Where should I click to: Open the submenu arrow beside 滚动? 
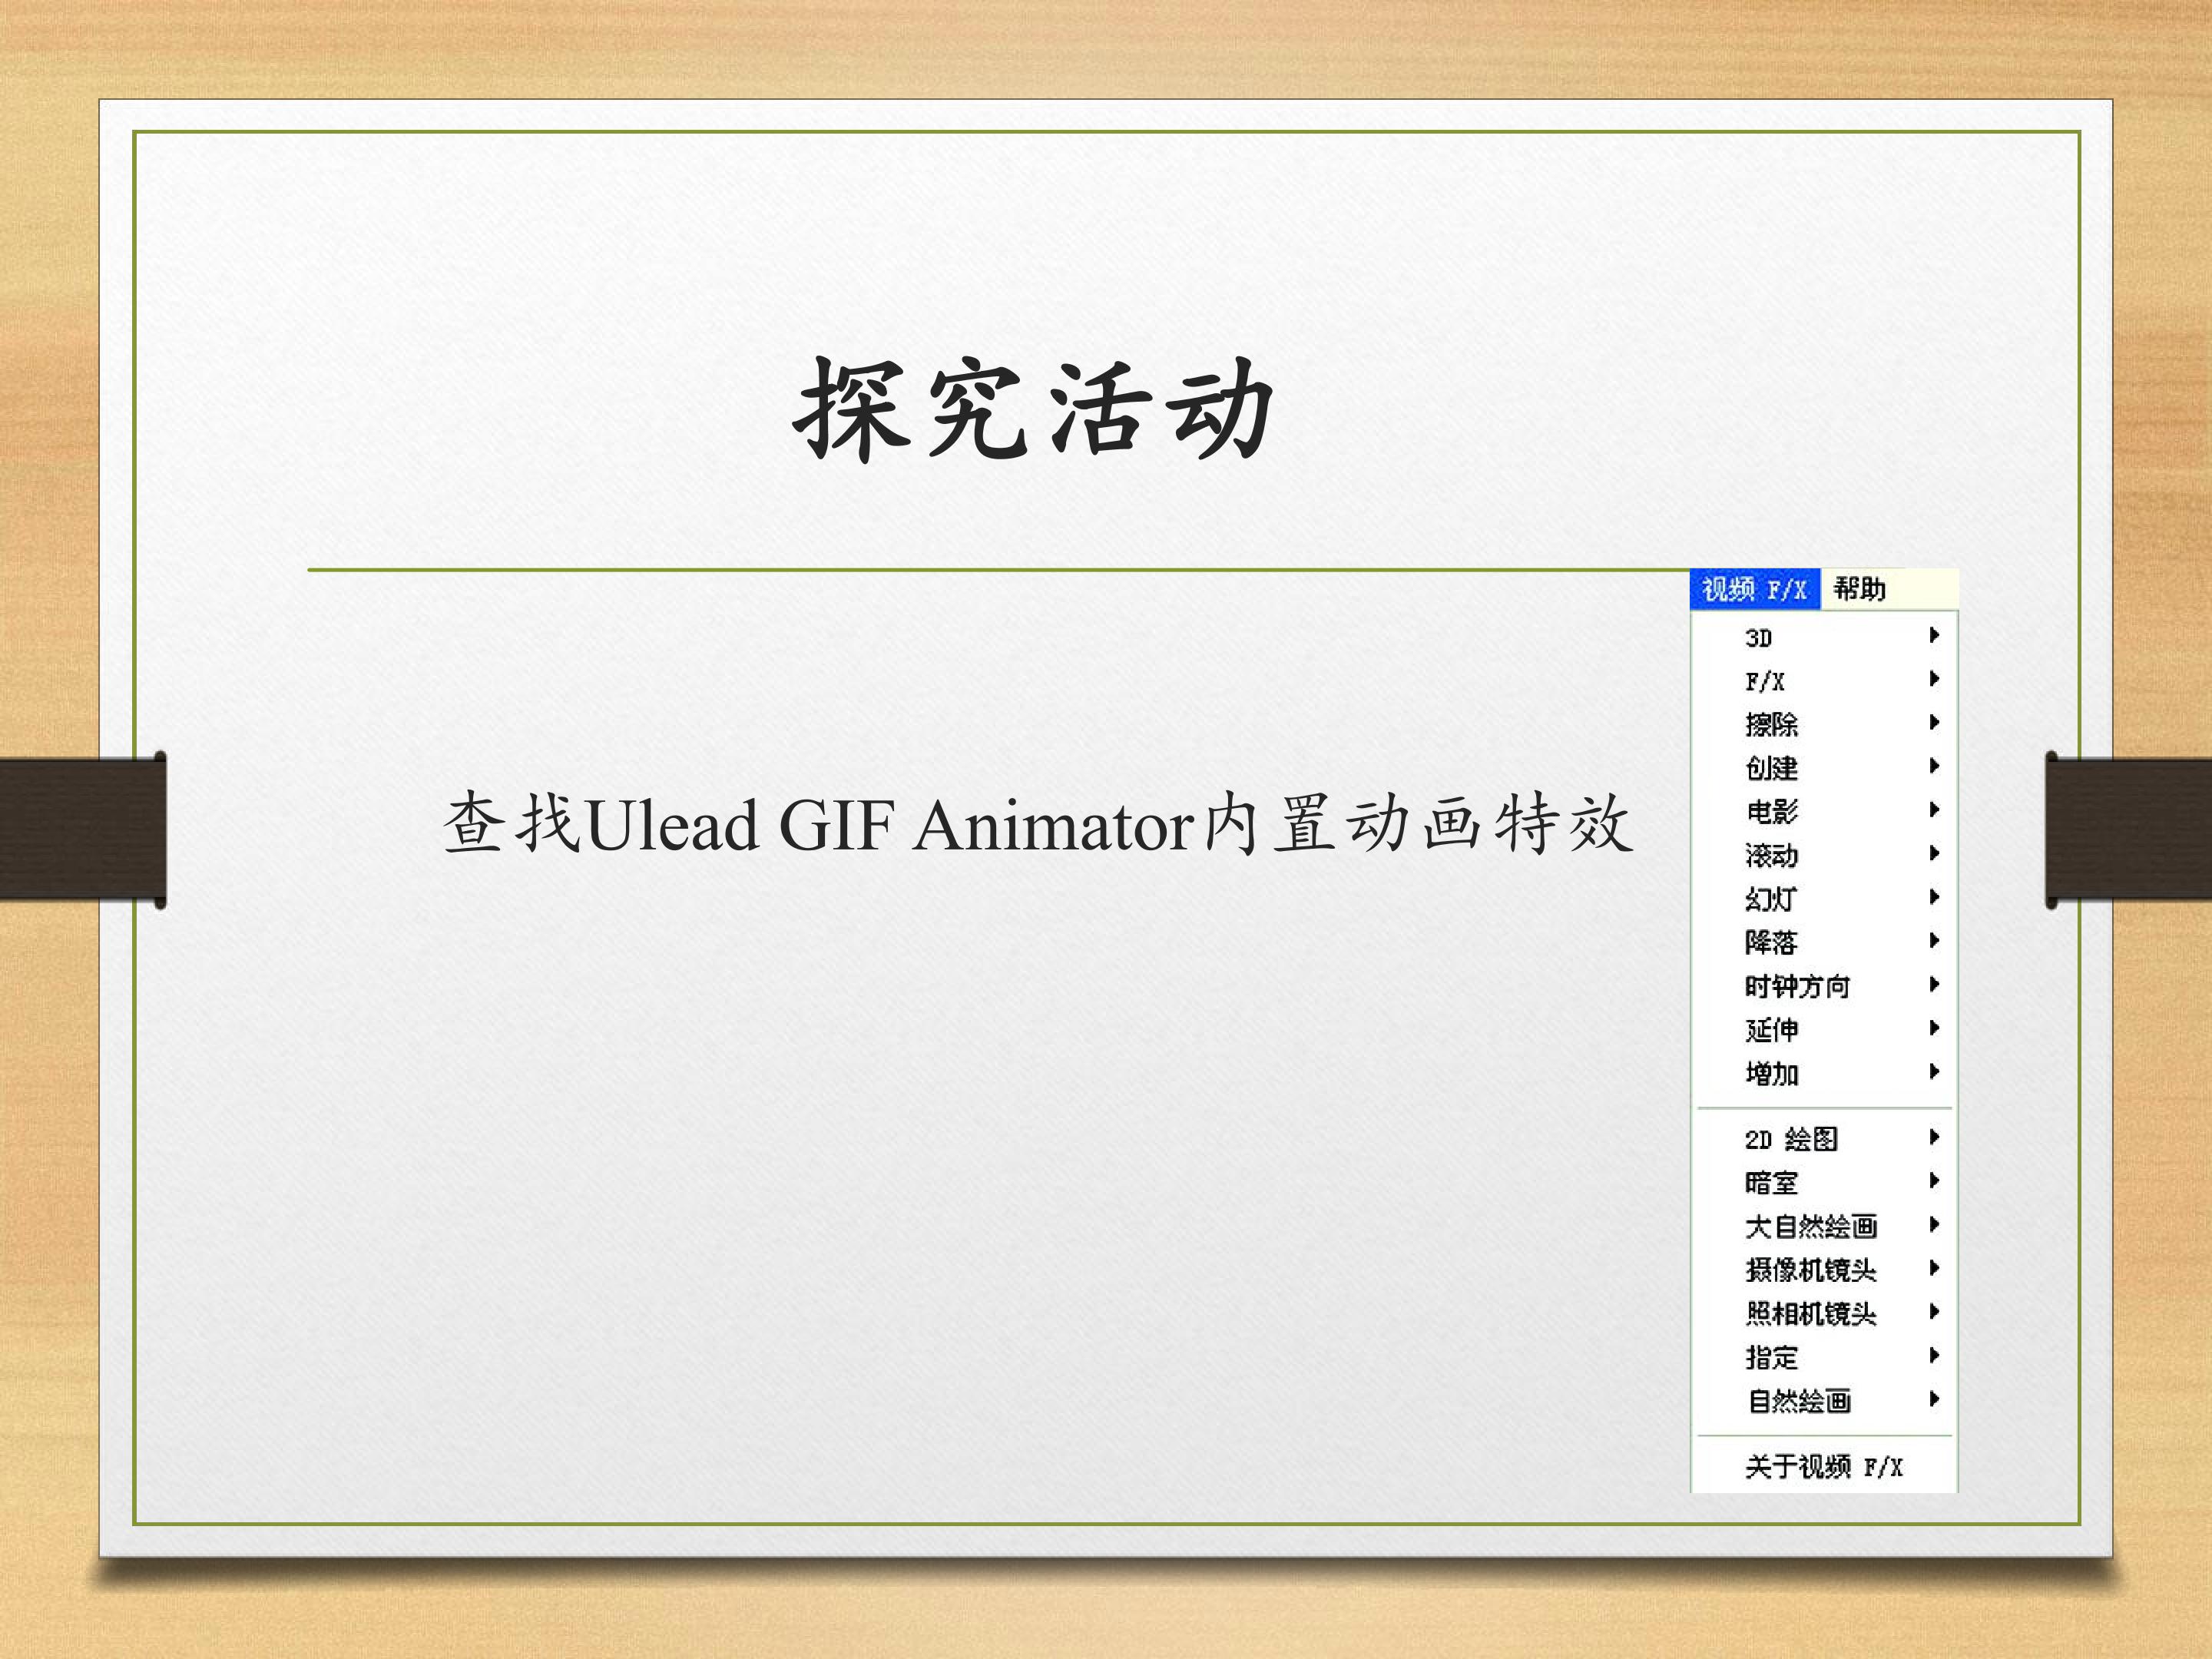click(x=1934, y=853)
